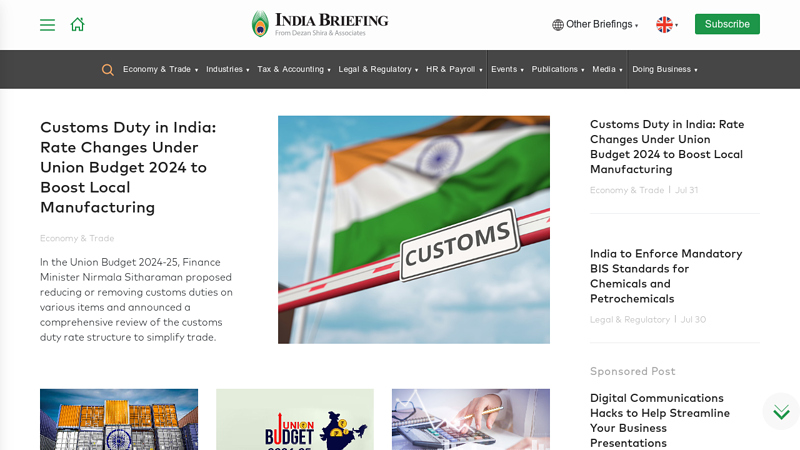Open search with the magnifier icon
The image size is (800, 450).
(108, 69)
